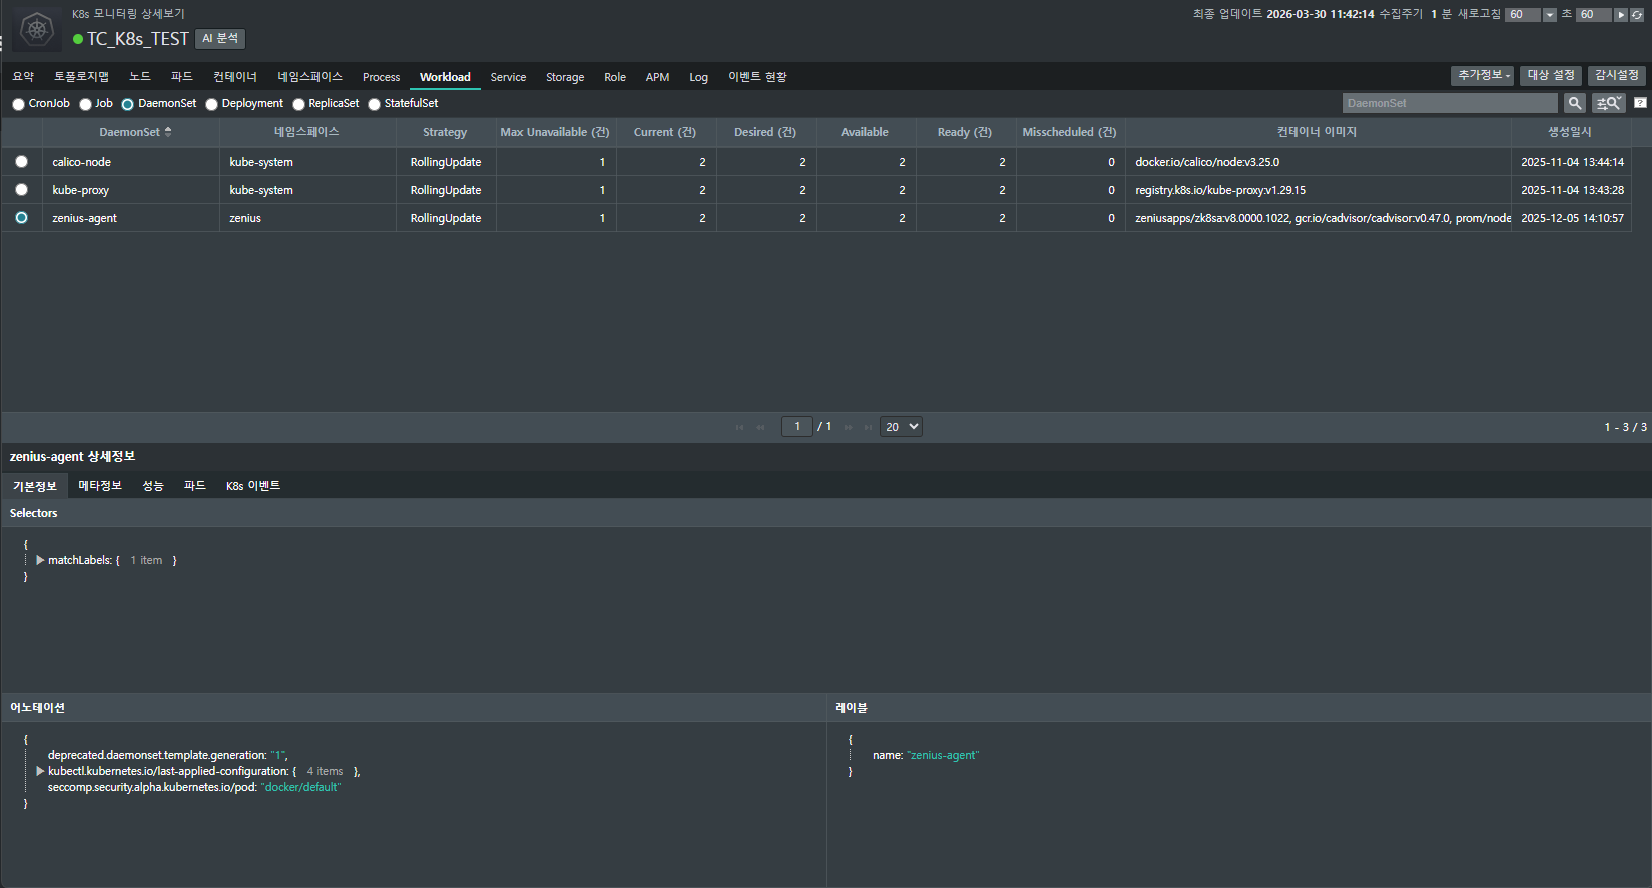The image size is (1652, 888).
Task: Click the 감시설정 button
Action: pos(1616,76)
